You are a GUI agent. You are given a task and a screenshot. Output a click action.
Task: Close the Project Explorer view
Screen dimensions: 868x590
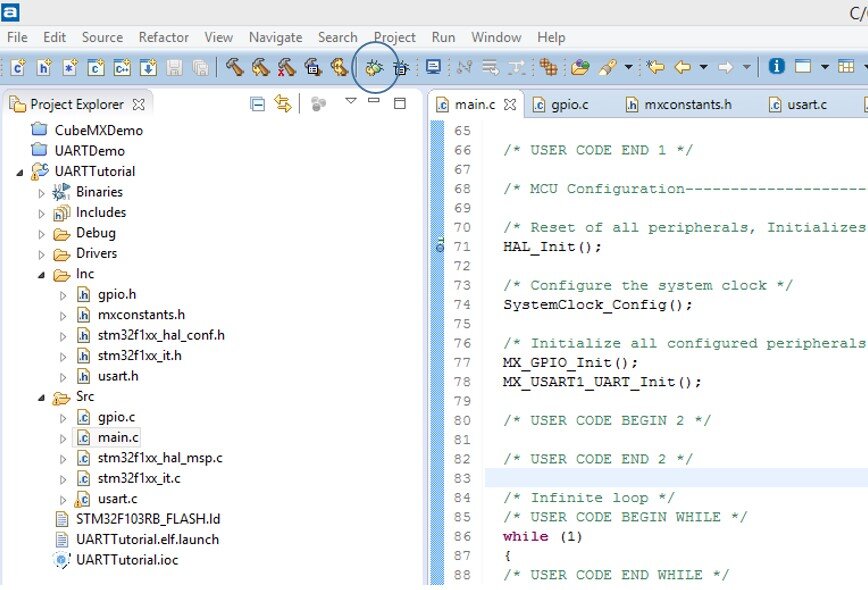click(x=138, y=104)
